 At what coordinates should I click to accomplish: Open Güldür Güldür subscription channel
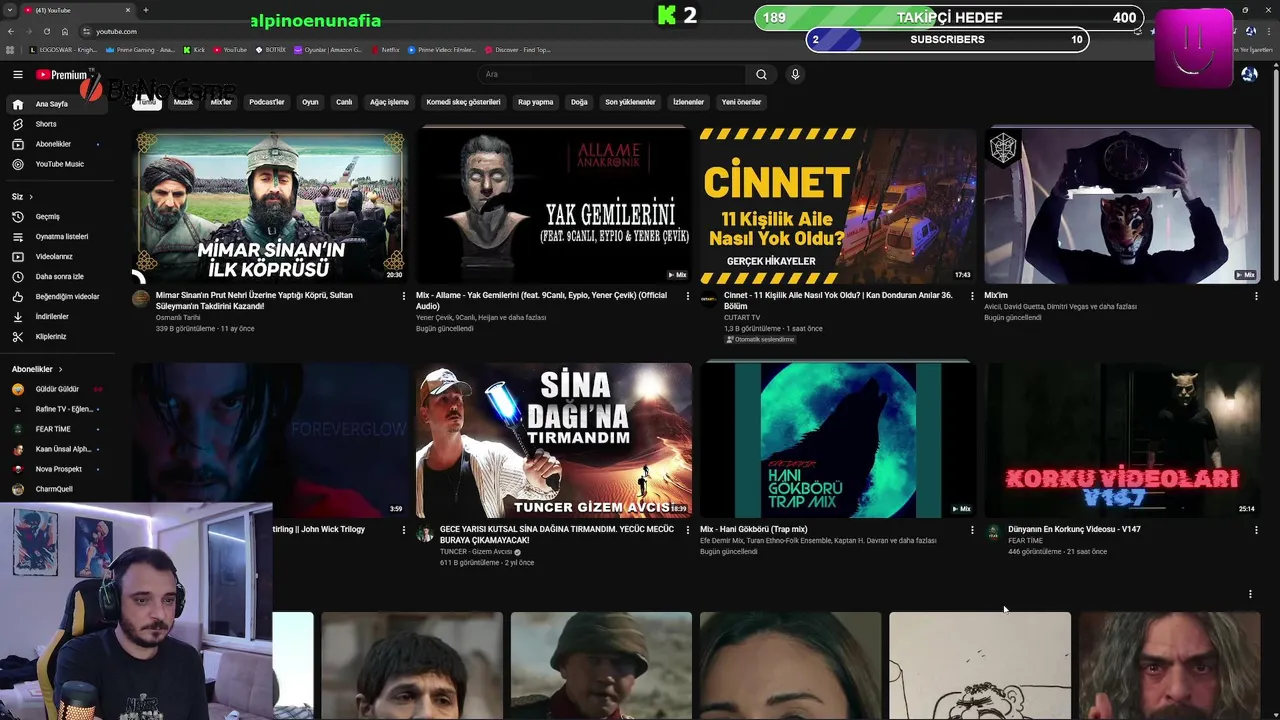coord(57,389)
